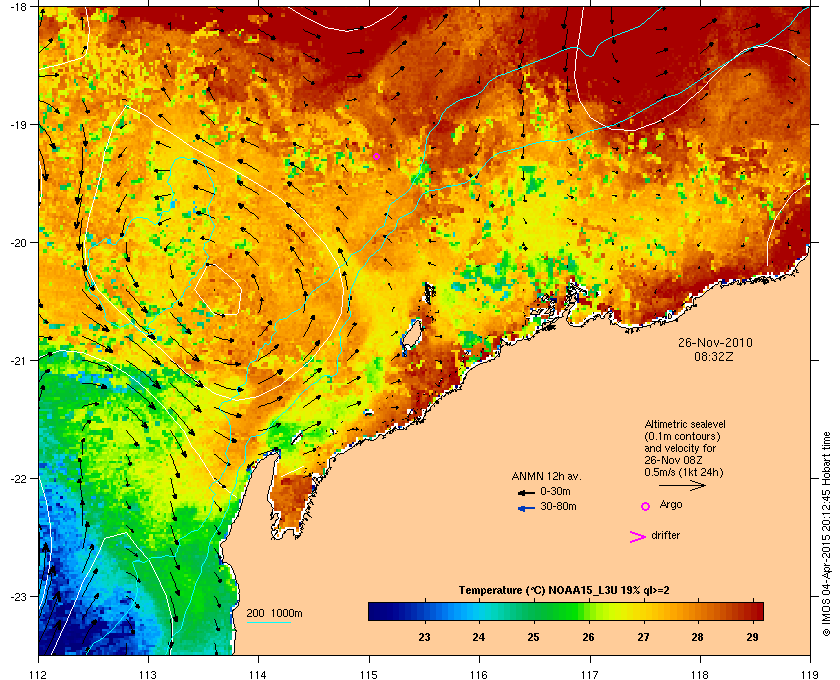Click the colorbar tick label 24
Screen dimensions: 840x680
(x=479, y=637)
